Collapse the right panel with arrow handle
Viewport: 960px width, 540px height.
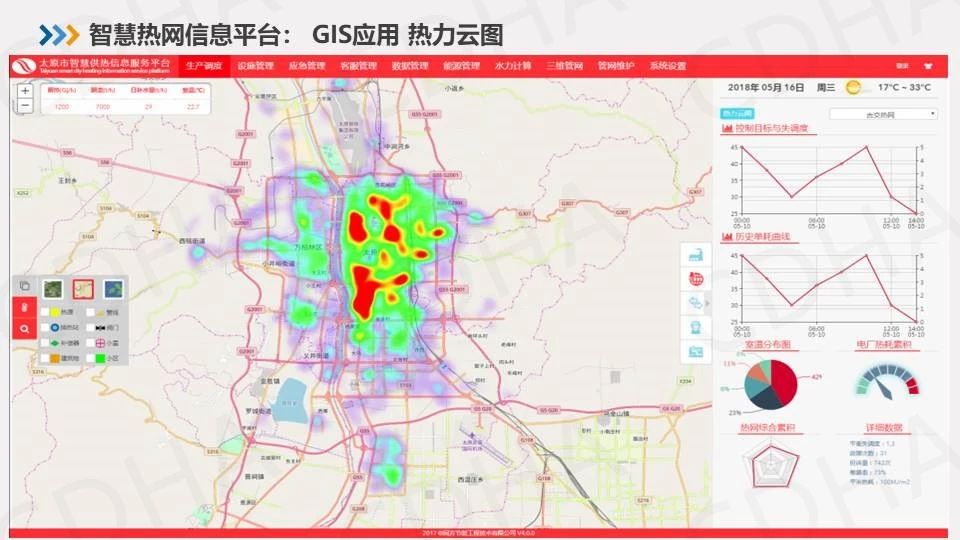(708, 302)
